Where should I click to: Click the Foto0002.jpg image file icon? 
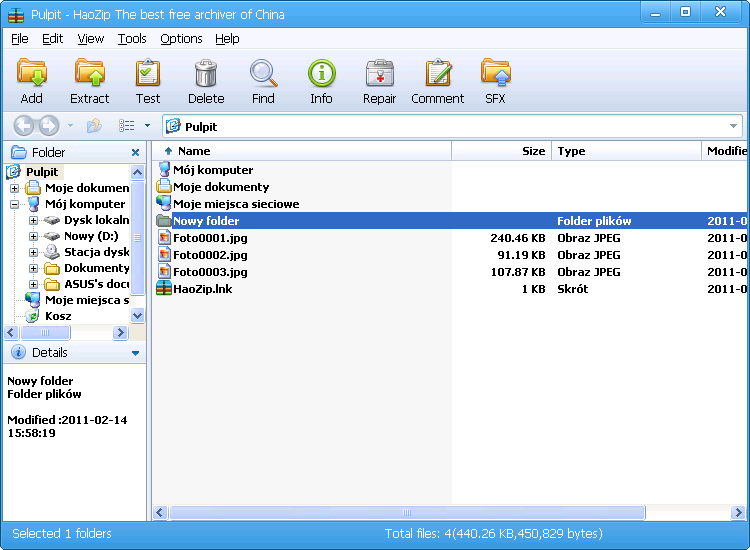(x=164, y=254)
